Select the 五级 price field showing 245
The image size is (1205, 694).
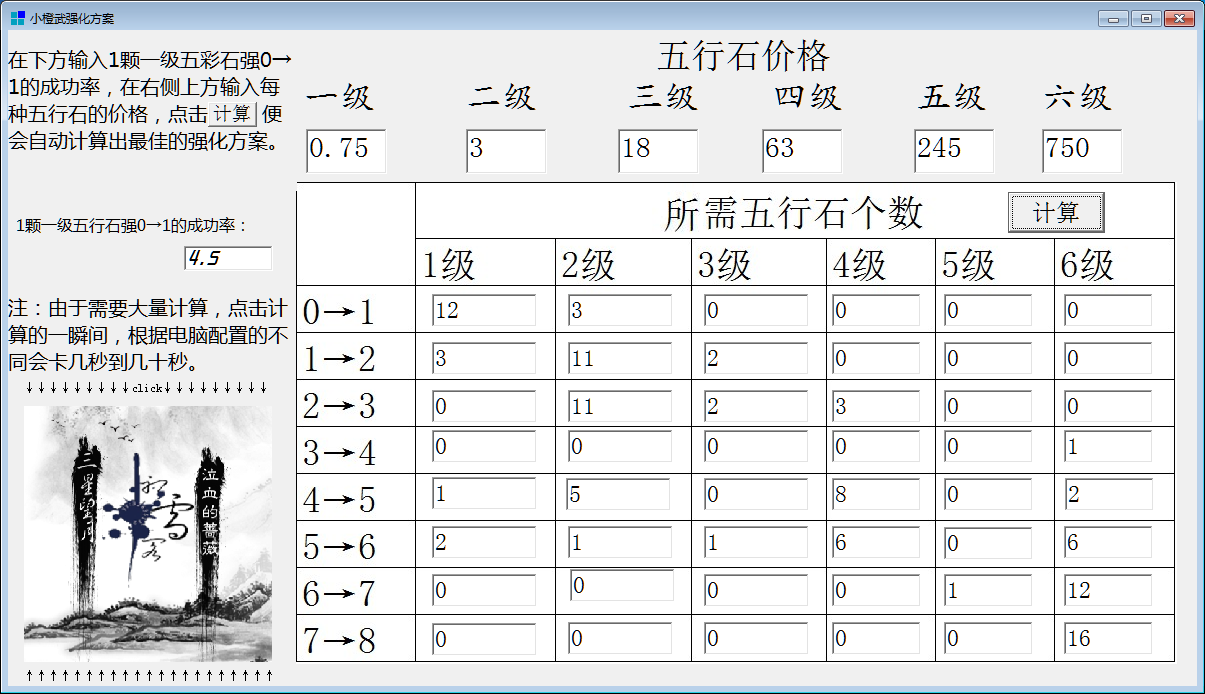point(953,152)
